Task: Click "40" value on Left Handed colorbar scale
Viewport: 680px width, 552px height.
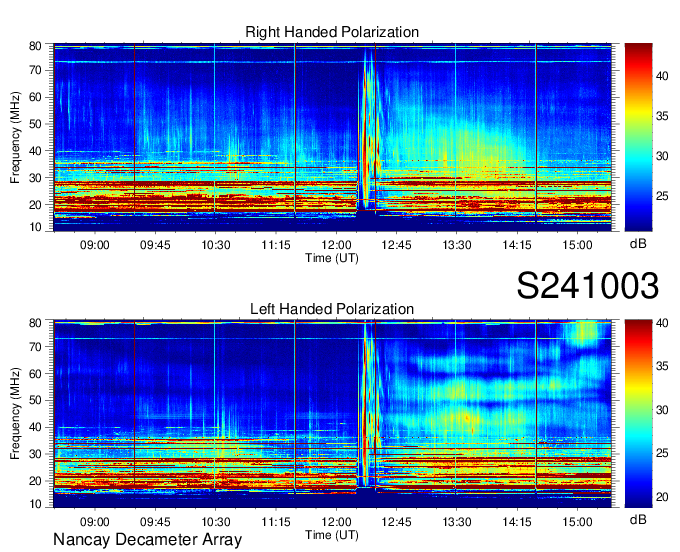Action: [662, 323]
